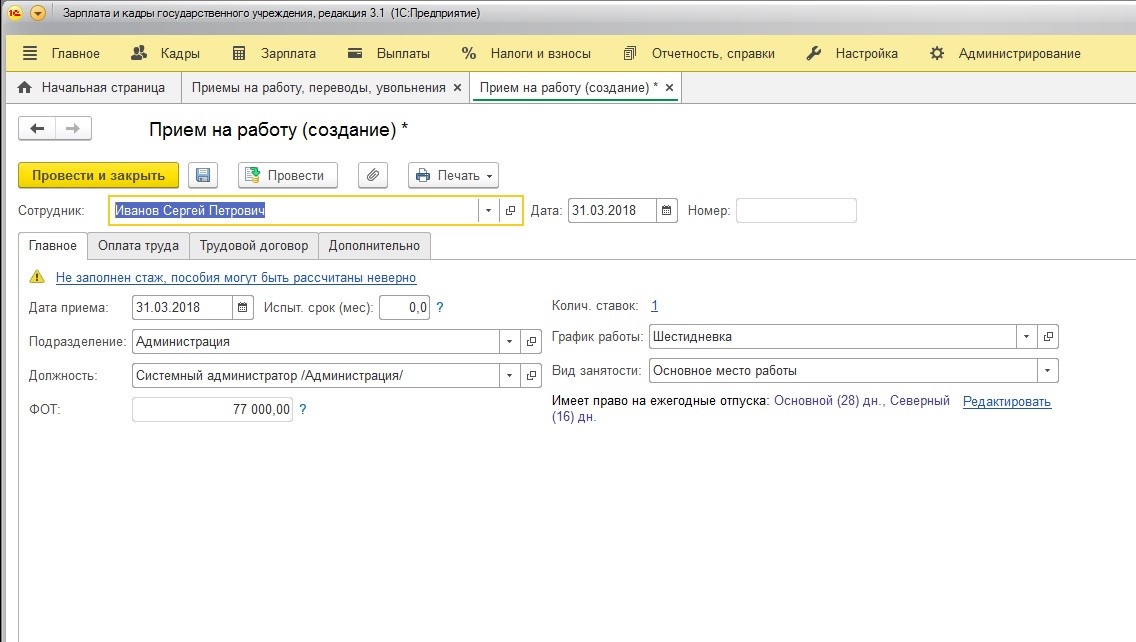Image resolution: width=1136 pixels, height=642 pixels.
Task: Open the Не заполнен стаж warning link
Action: 236,278
